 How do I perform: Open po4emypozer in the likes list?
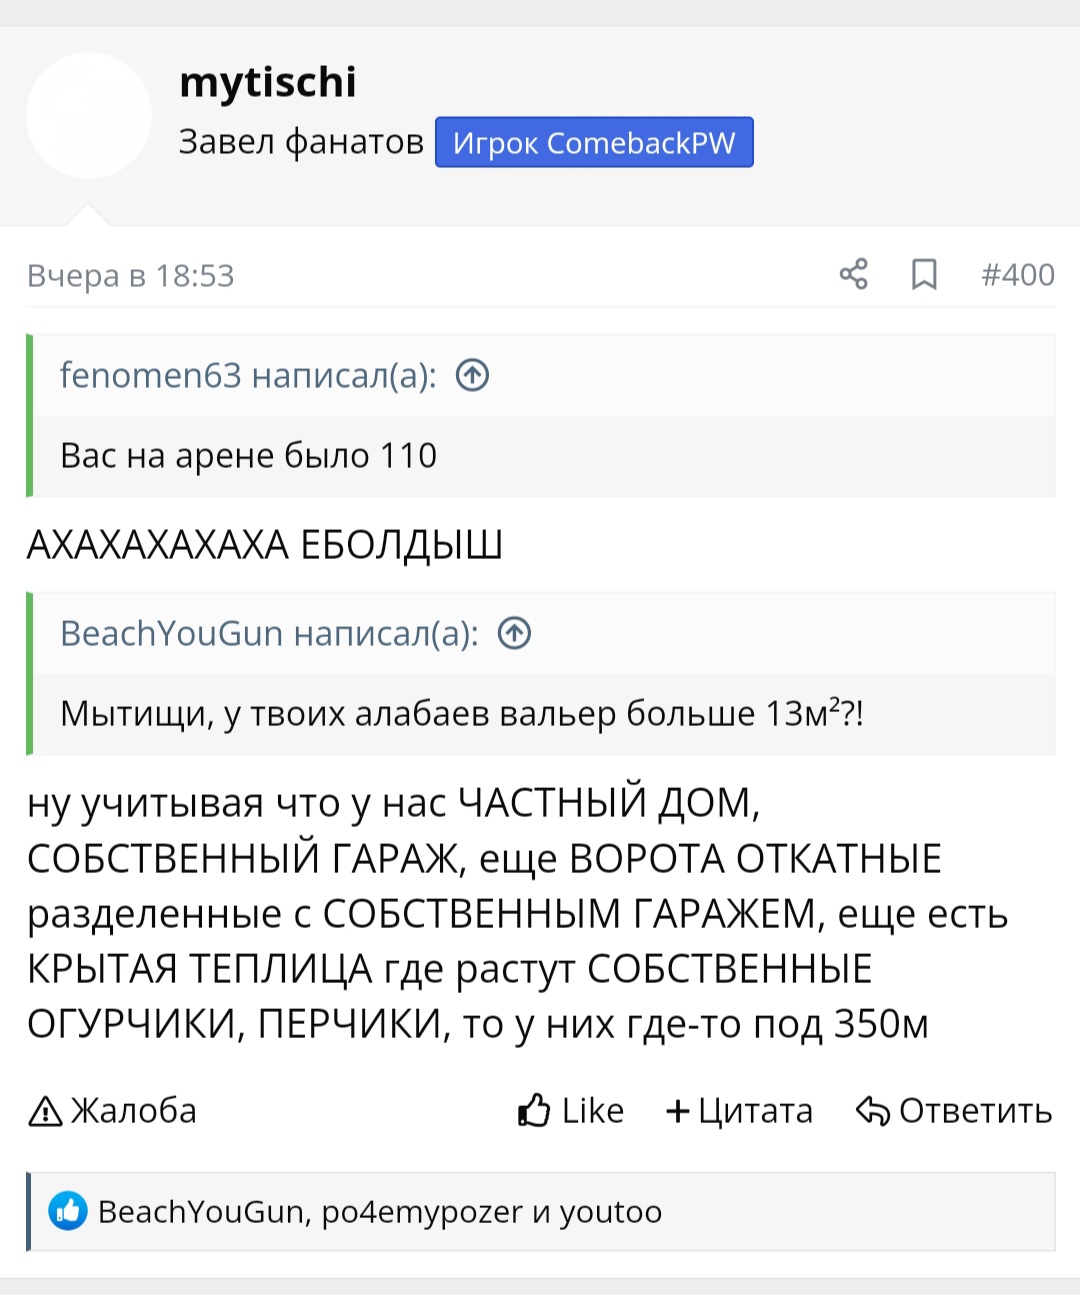[x=422, y=1212]
